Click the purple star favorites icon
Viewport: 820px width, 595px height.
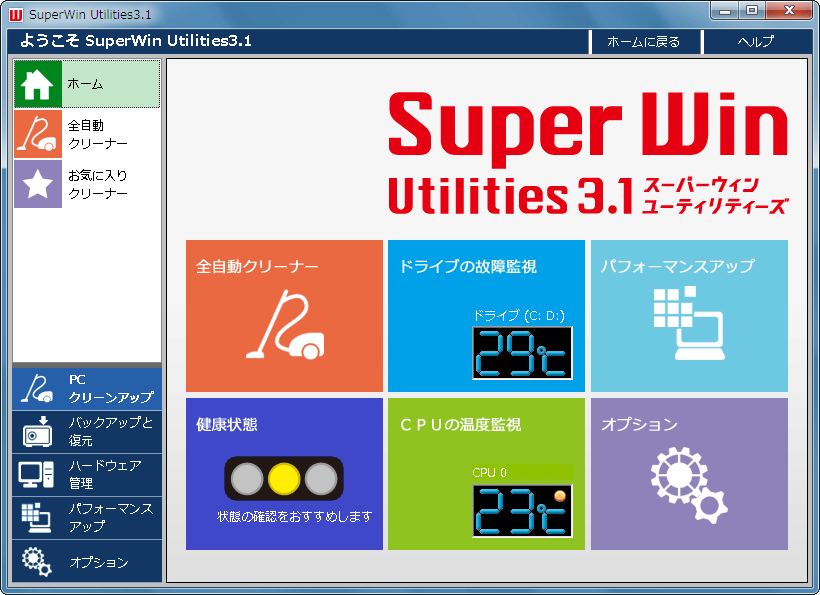pos(38,184)
